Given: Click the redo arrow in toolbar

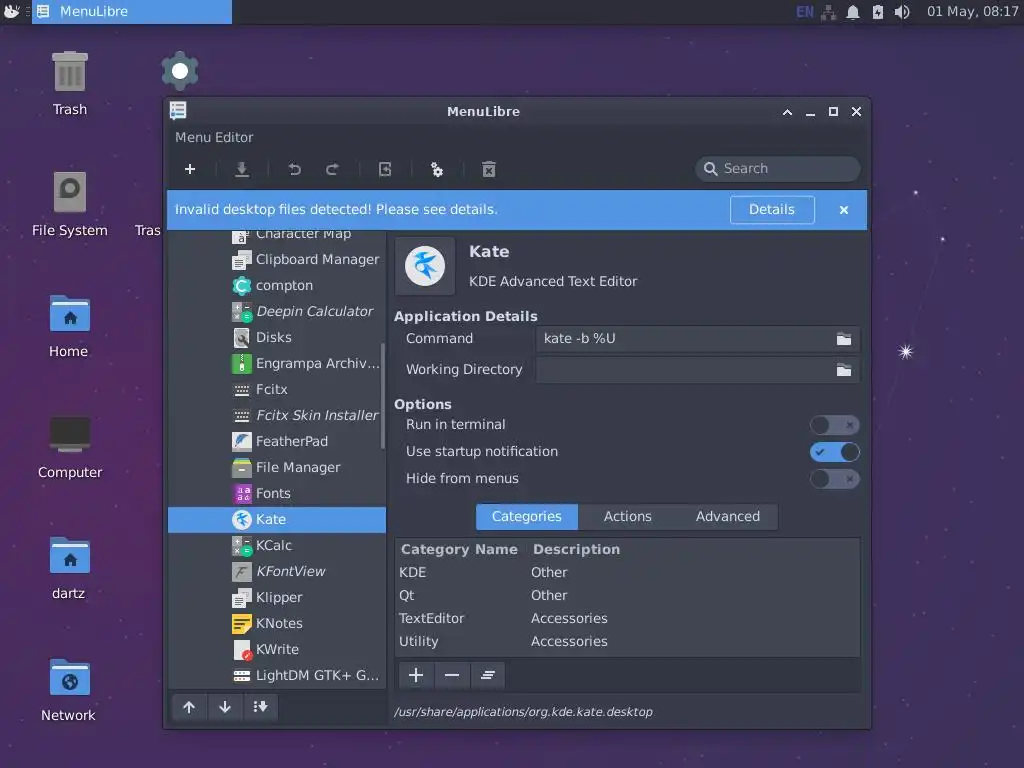Looking at the screenshot, I should tap(332, 169).
